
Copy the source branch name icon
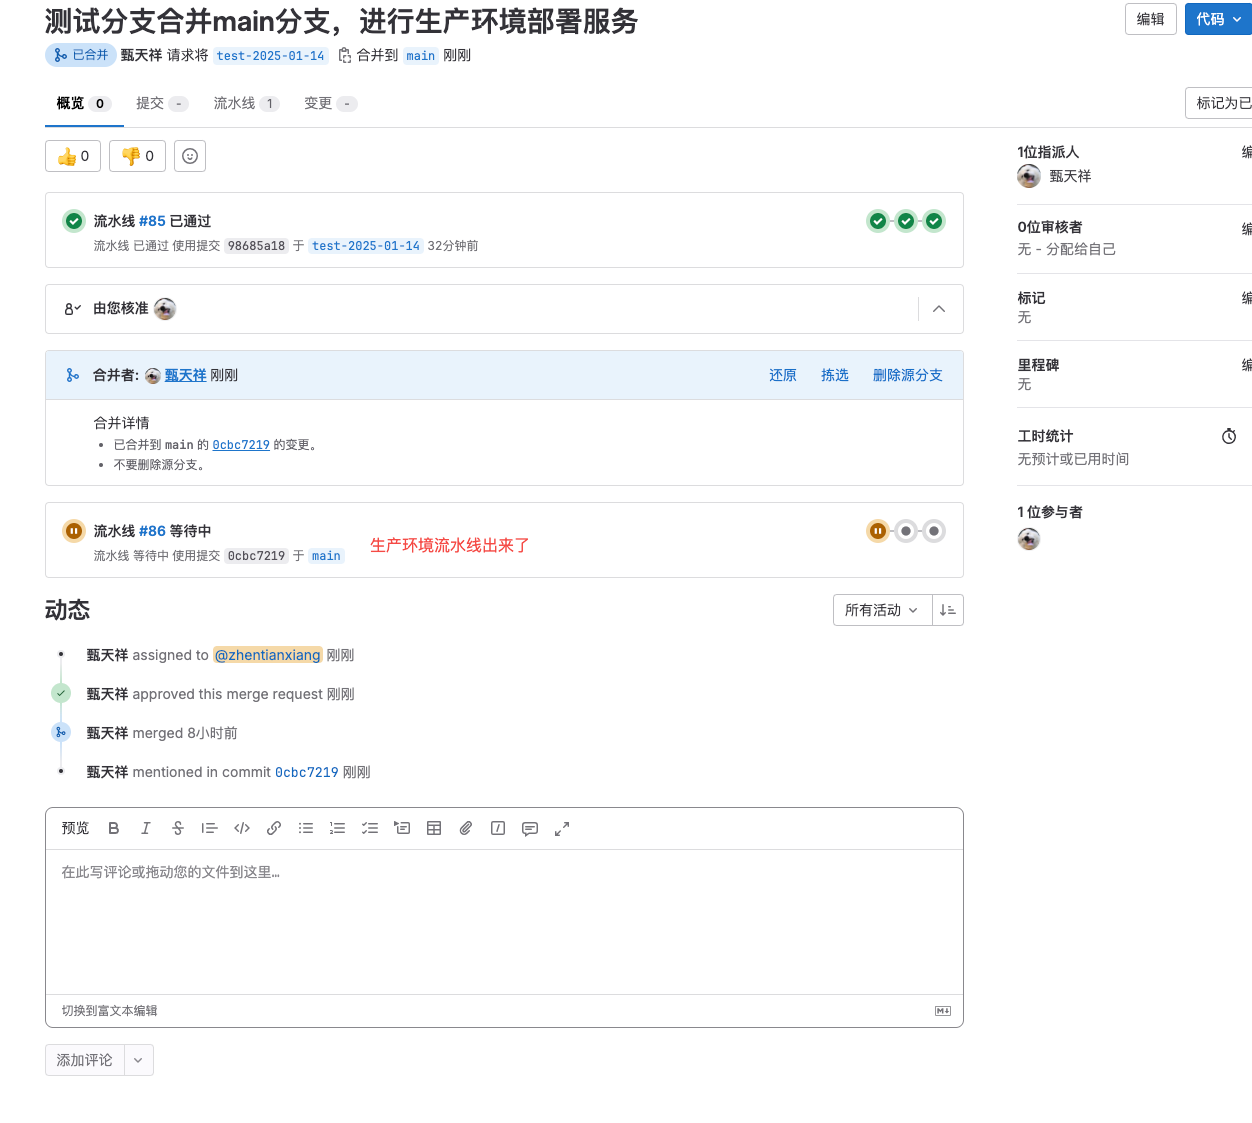(344, 56)
